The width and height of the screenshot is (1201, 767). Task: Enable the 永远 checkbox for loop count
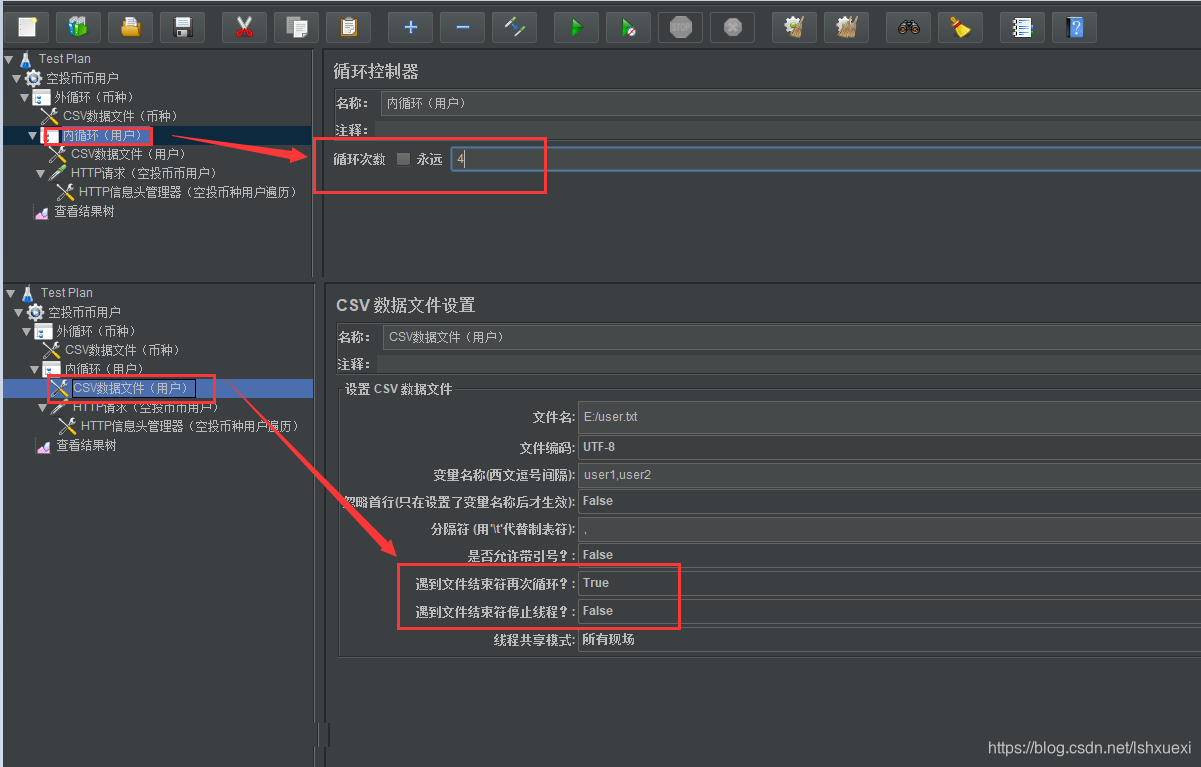tap(403, 159)
